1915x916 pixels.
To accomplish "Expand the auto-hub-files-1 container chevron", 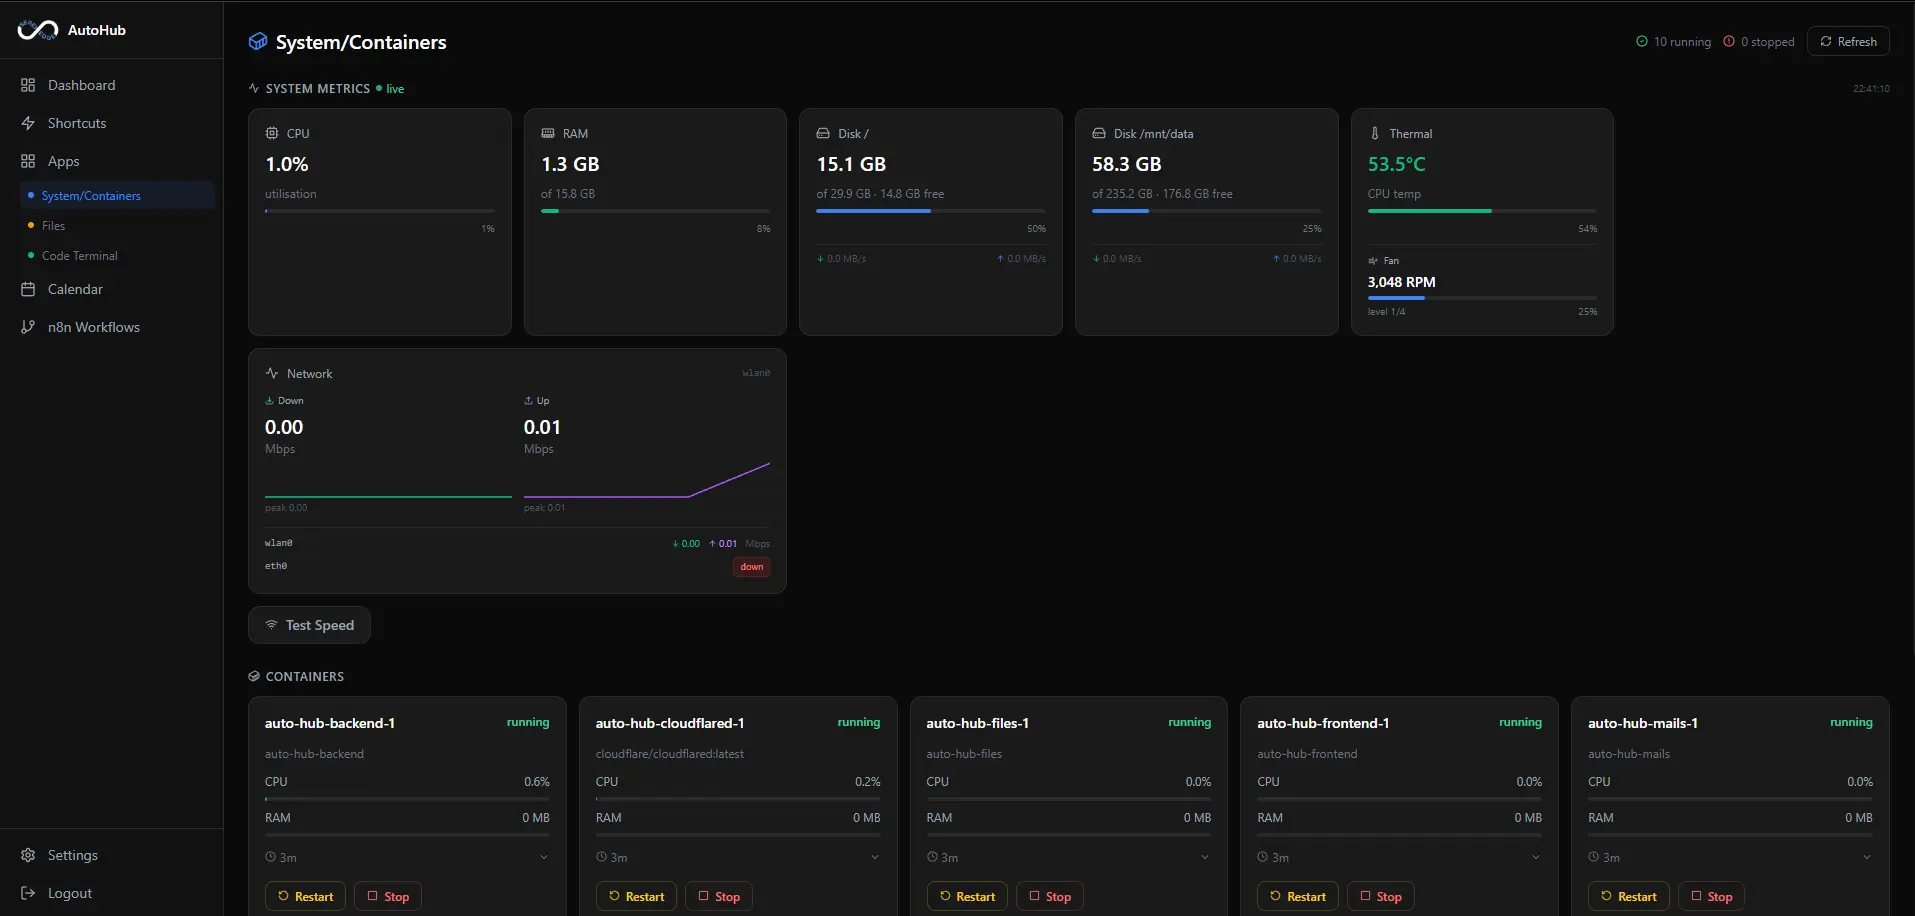I will 1205,857.
